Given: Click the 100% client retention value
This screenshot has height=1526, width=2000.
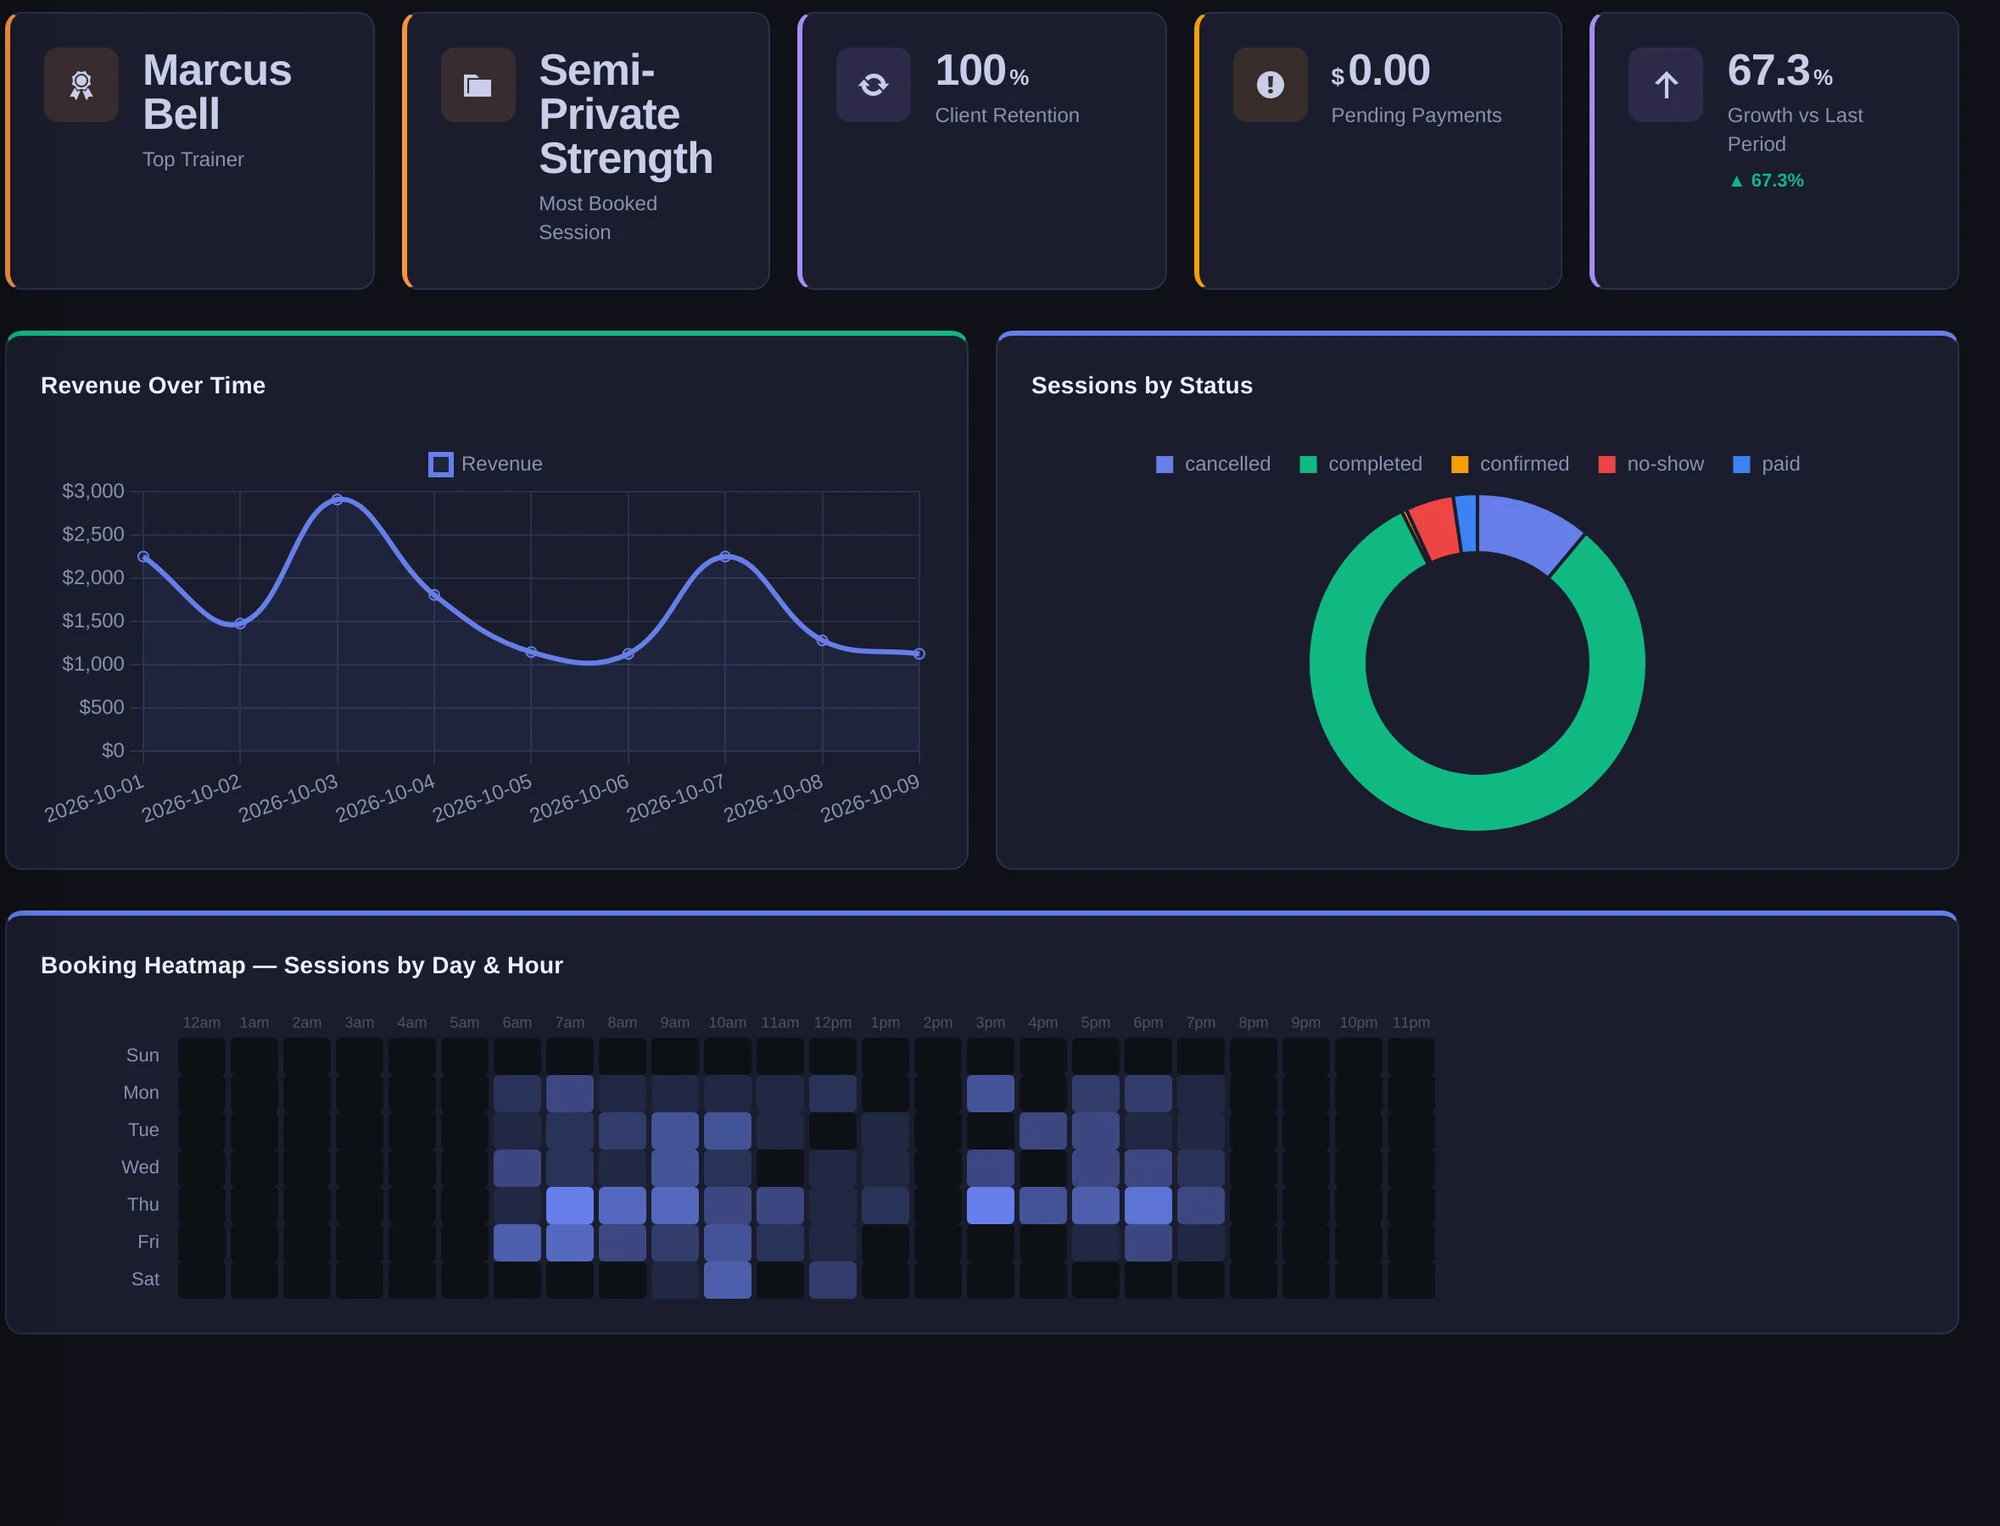Looking at the screenshot, I should coord(982,71).
